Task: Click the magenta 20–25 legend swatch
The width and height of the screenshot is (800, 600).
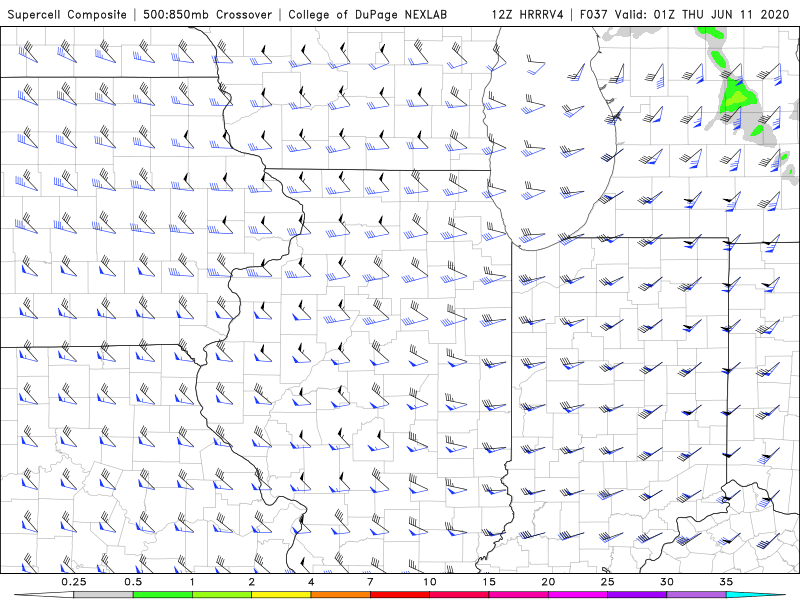Action: click(578, 595)
